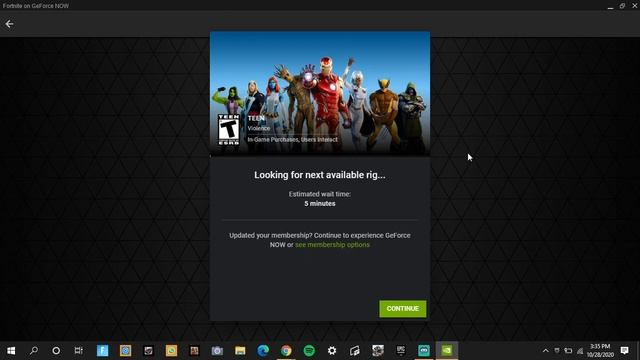Viewport: 640px width, 360px height.
Task: Open Epic Games Launcher on taskbar
Action: tap(401, 350)
